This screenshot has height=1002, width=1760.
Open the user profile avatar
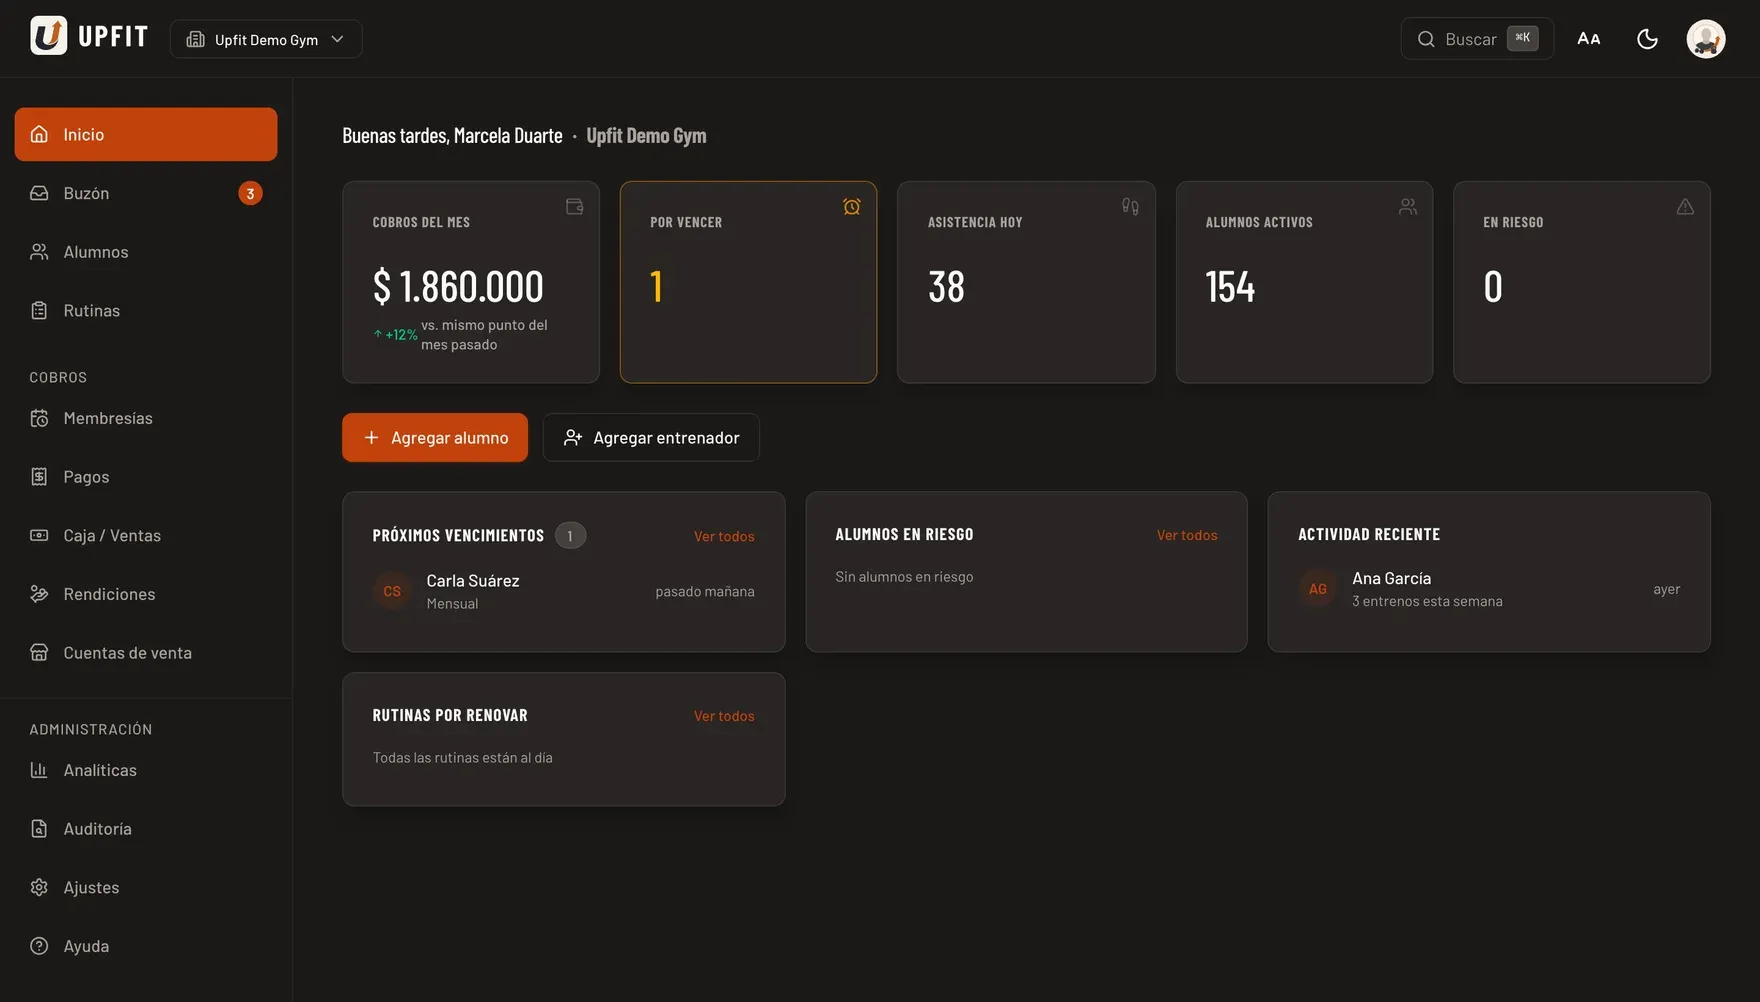tap(1706, 39)
